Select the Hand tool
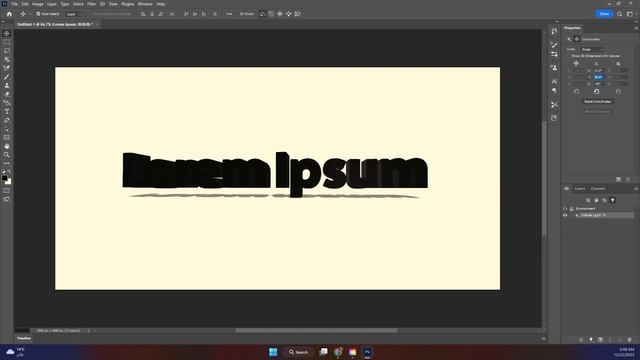This screenshot has height=360, width=640. (x=7, y=146)
